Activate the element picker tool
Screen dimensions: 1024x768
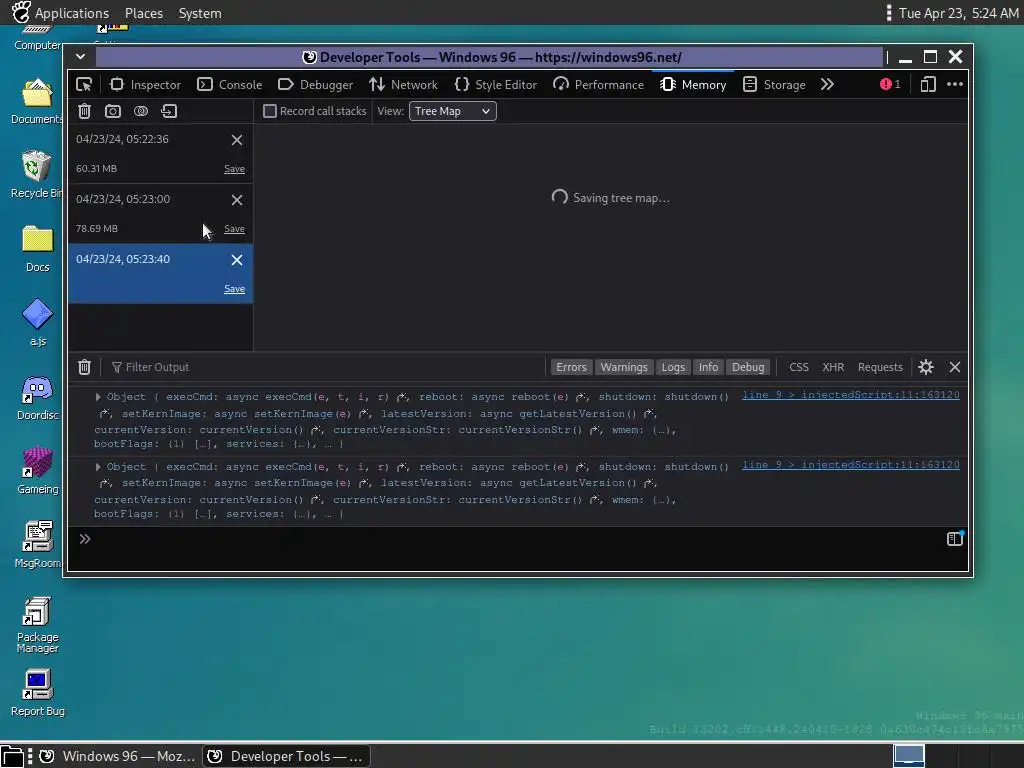[x=84, y=85]
